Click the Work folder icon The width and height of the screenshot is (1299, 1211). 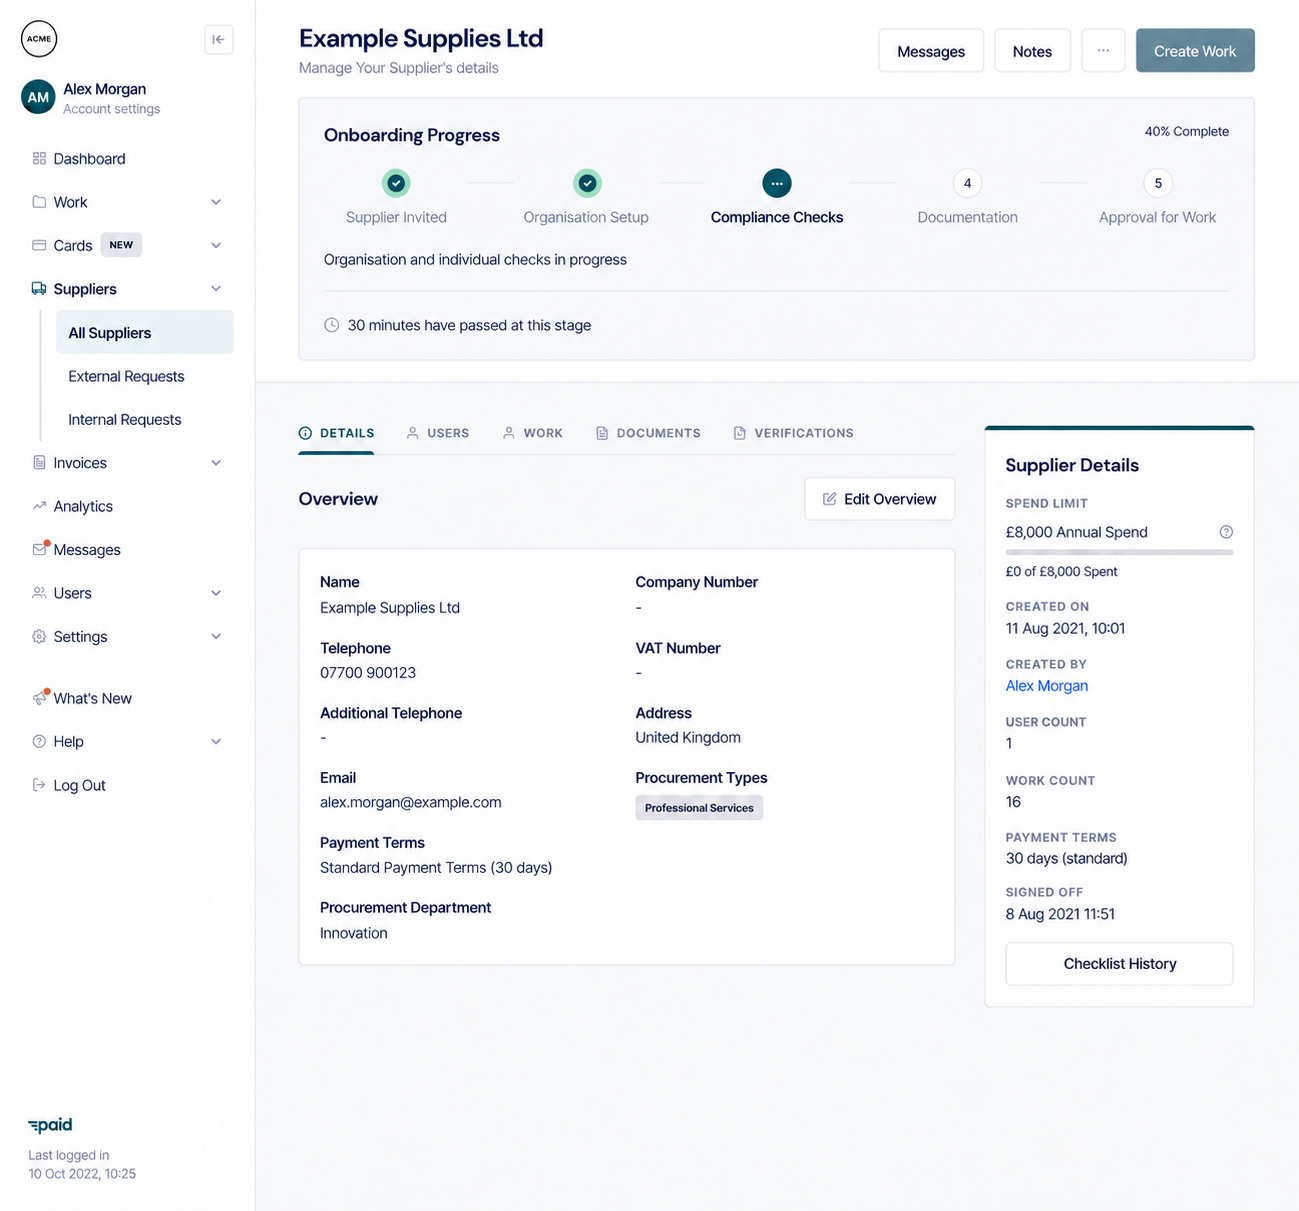point(39,201)
